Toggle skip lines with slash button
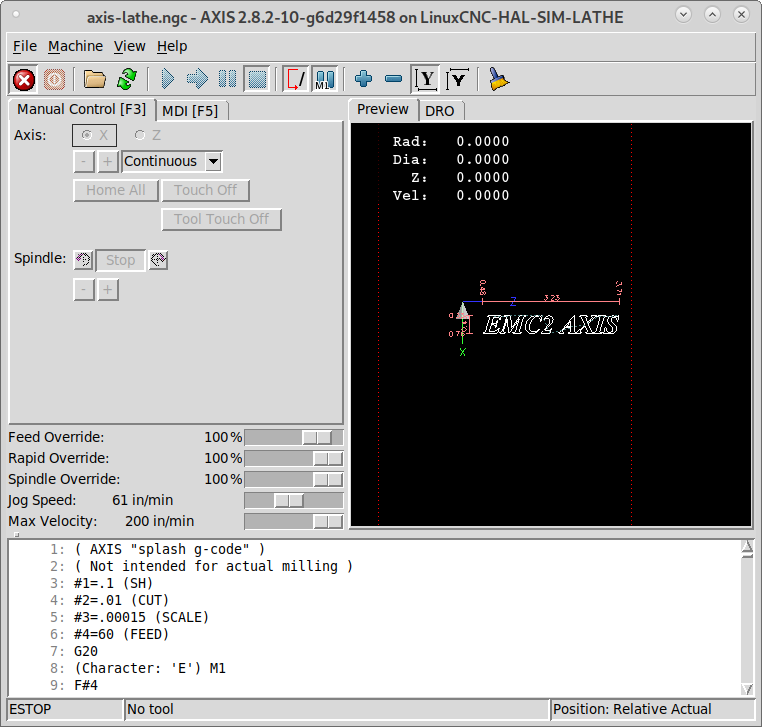The height and width of the screenshot is (727, 762). coord(295,79)
